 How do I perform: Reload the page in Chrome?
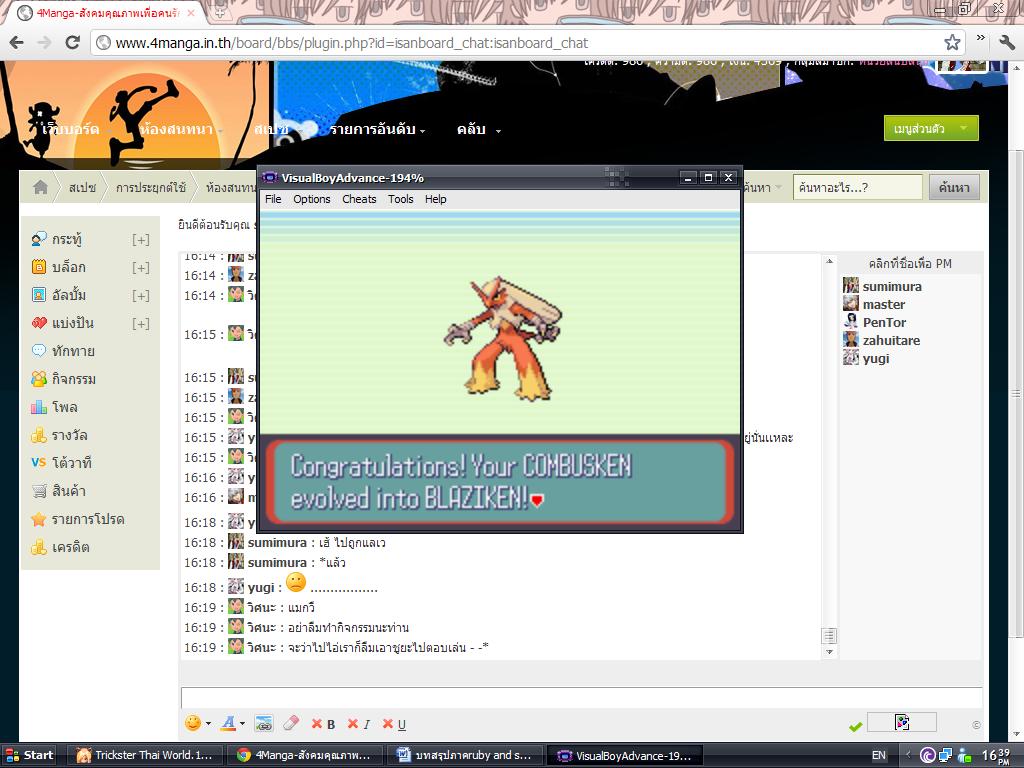pos(72,42)
